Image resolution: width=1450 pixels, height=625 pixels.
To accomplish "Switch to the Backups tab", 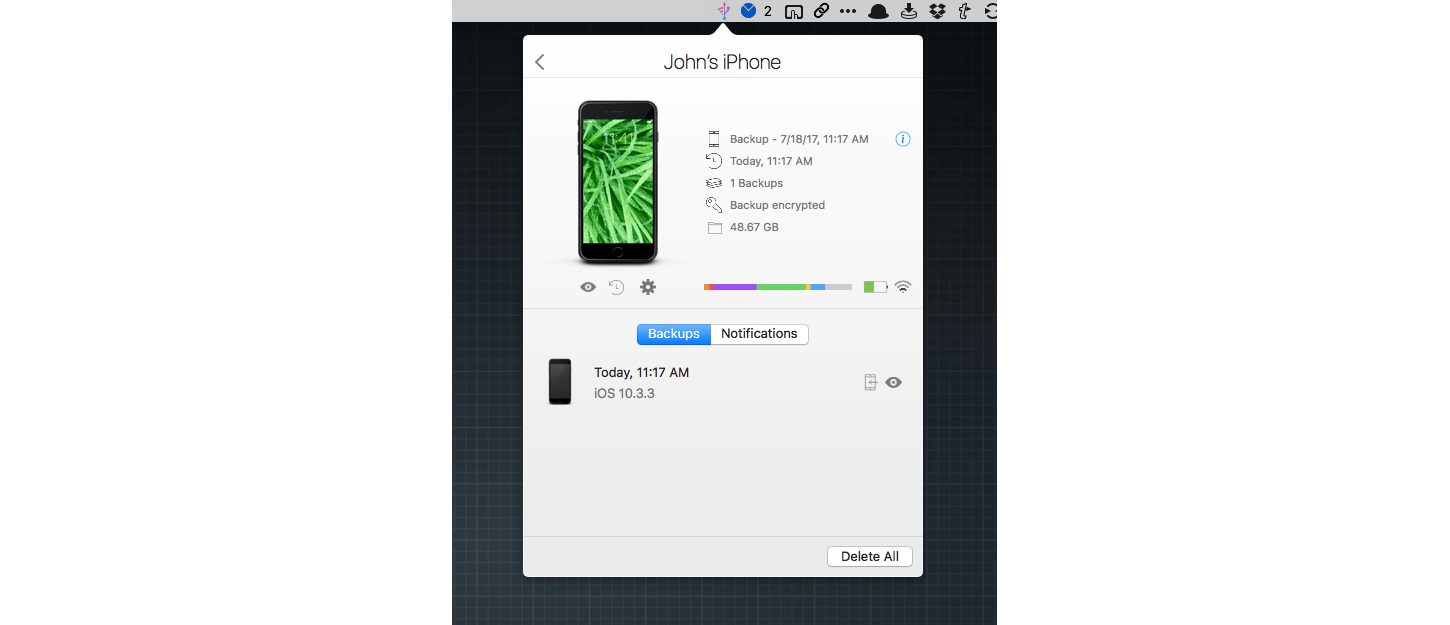I will coord(674,334).
